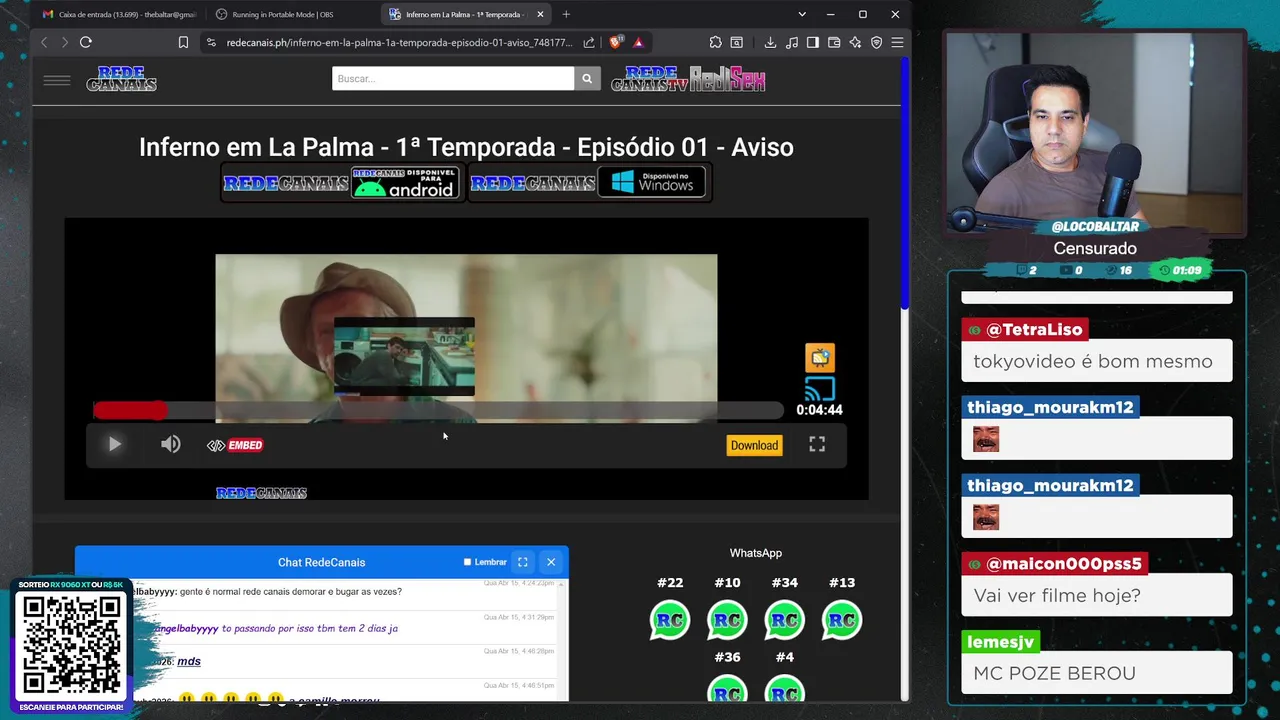Open Leo AI sparkle icon
The height and width of the screenshot is (720, 1280).
click(x=855, y=42)
